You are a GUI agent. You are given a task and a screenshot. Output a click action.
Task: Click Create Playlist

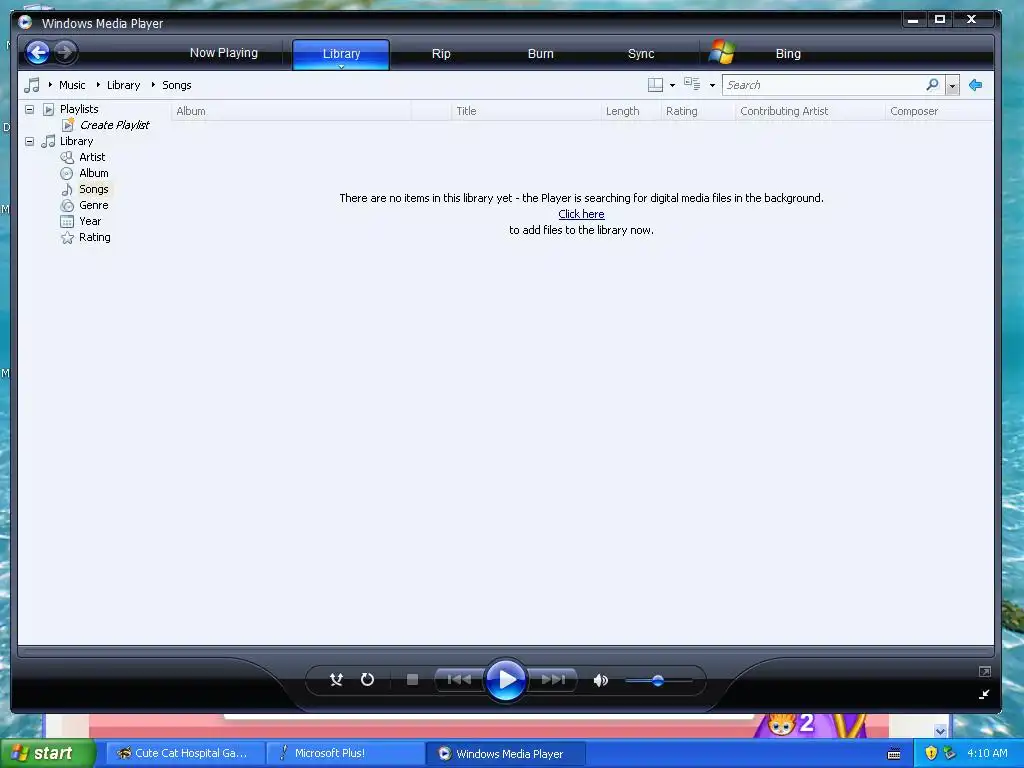tap(114, 125)
